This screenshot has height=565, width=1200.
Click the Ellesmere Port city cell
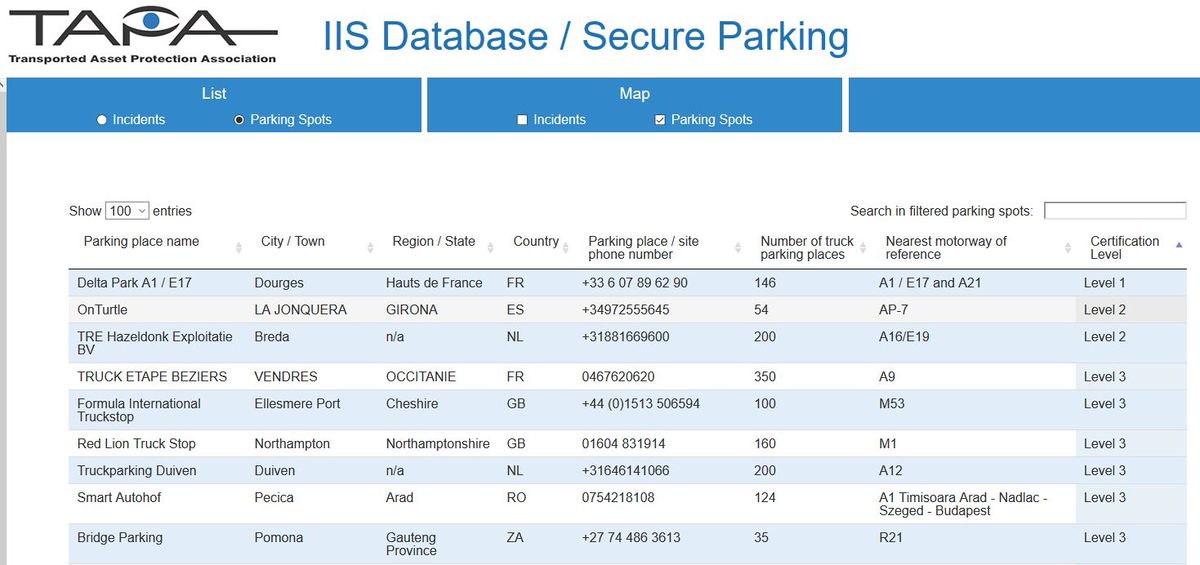pos(297,404)
